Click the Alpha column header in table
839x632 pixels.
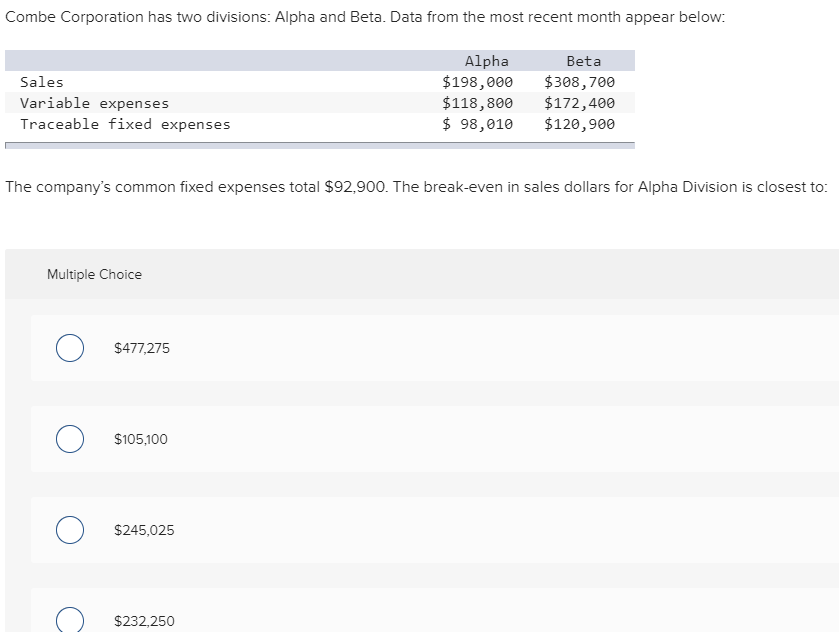tap(483, 61)
